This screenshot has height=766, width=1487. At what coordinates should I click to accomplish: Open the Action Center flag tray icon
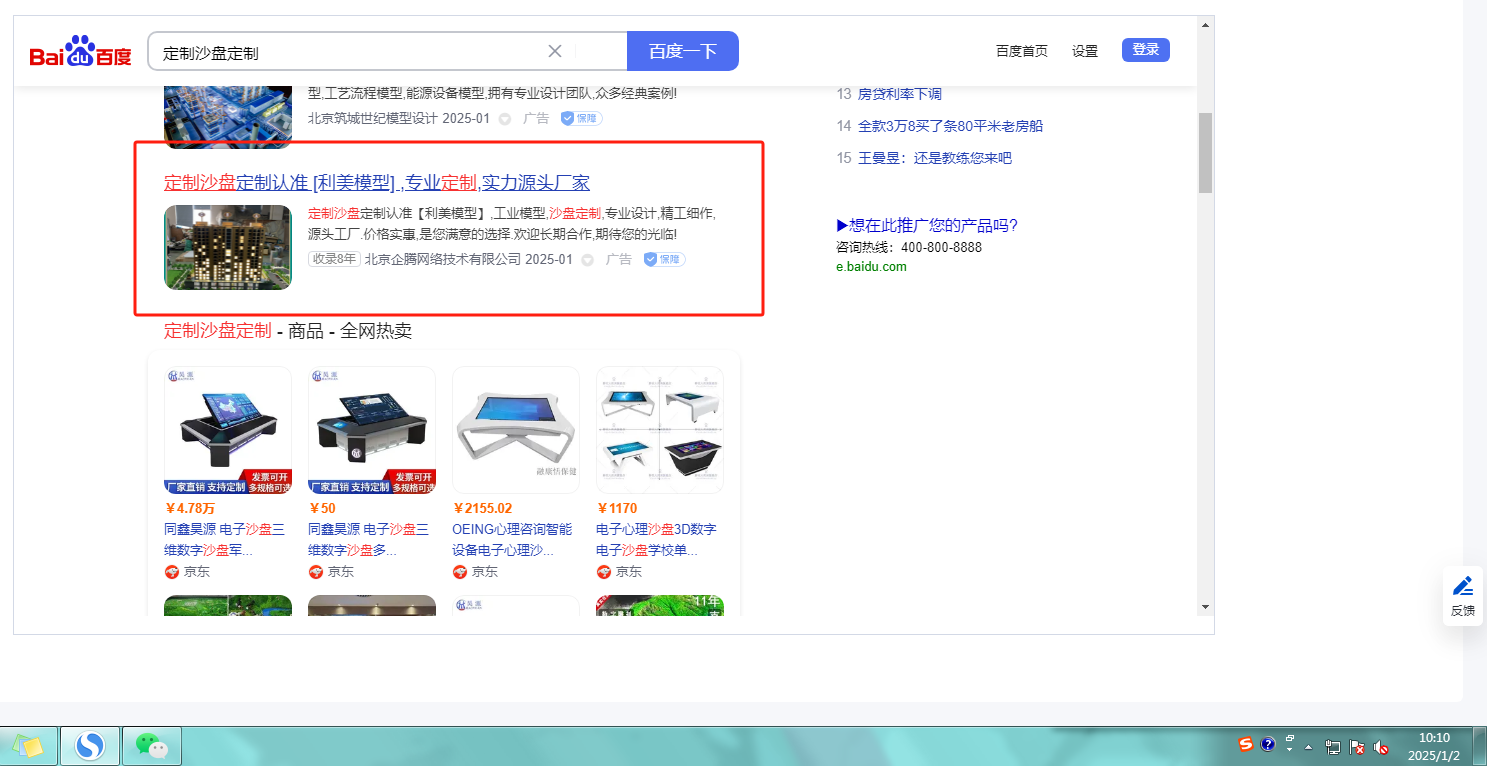coord(1357,747)
